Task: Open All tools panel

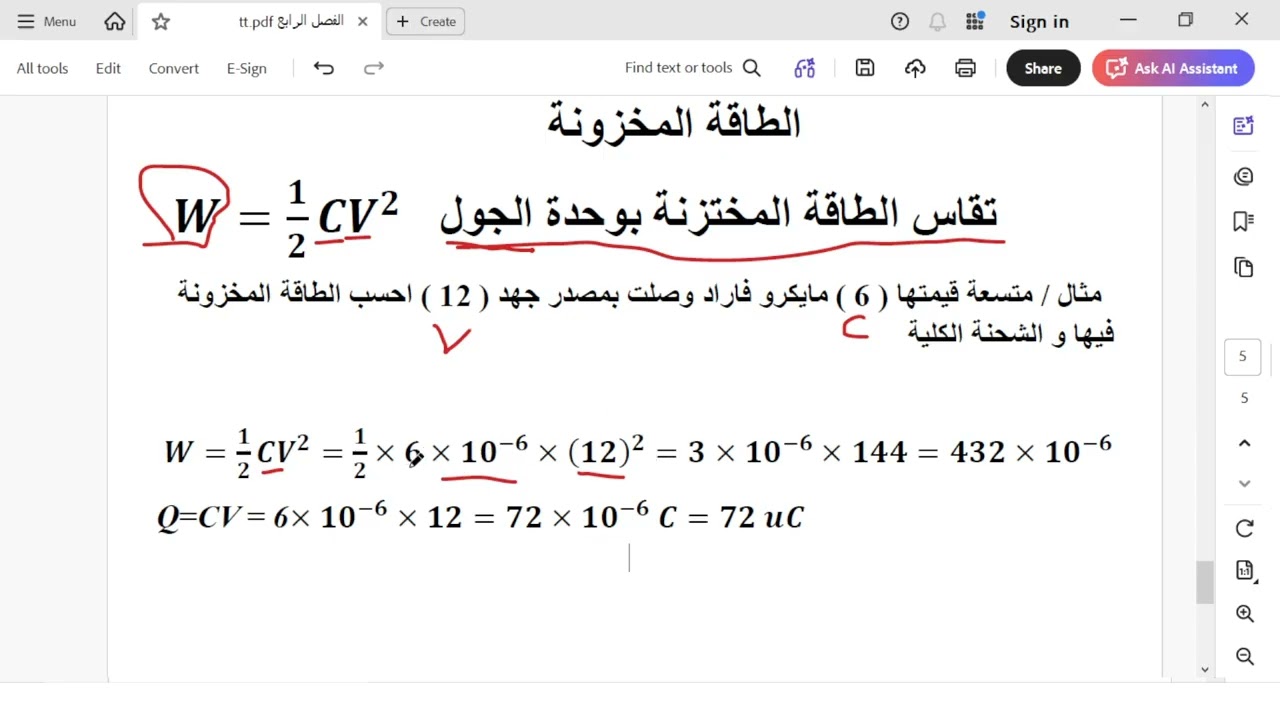Action: pyautogui.click(x=42, y=68)
